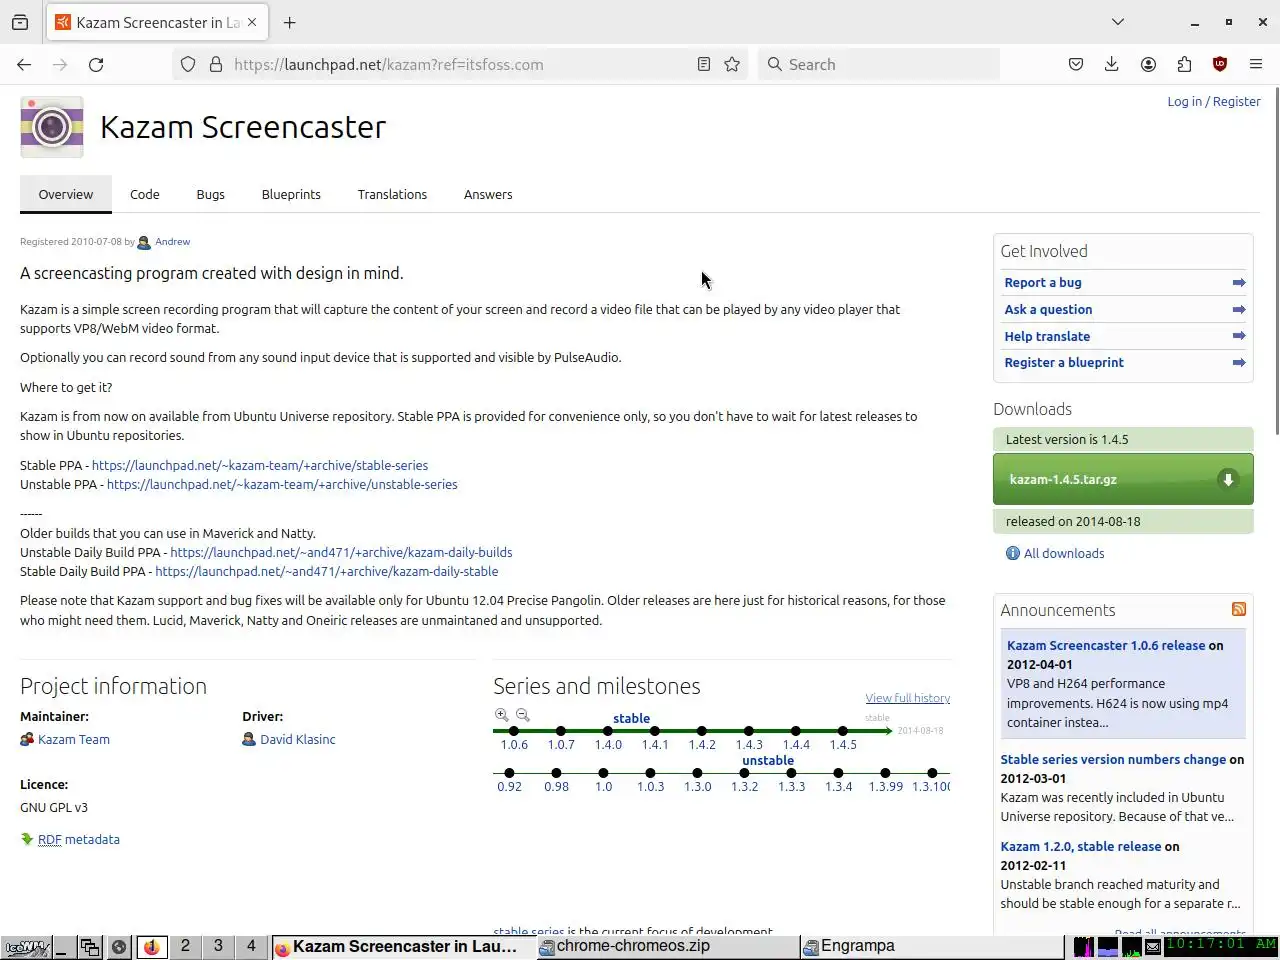The image size is (1280, 960).
Task: Open the list all tabs dropdown
Action: click(1118, 22)
